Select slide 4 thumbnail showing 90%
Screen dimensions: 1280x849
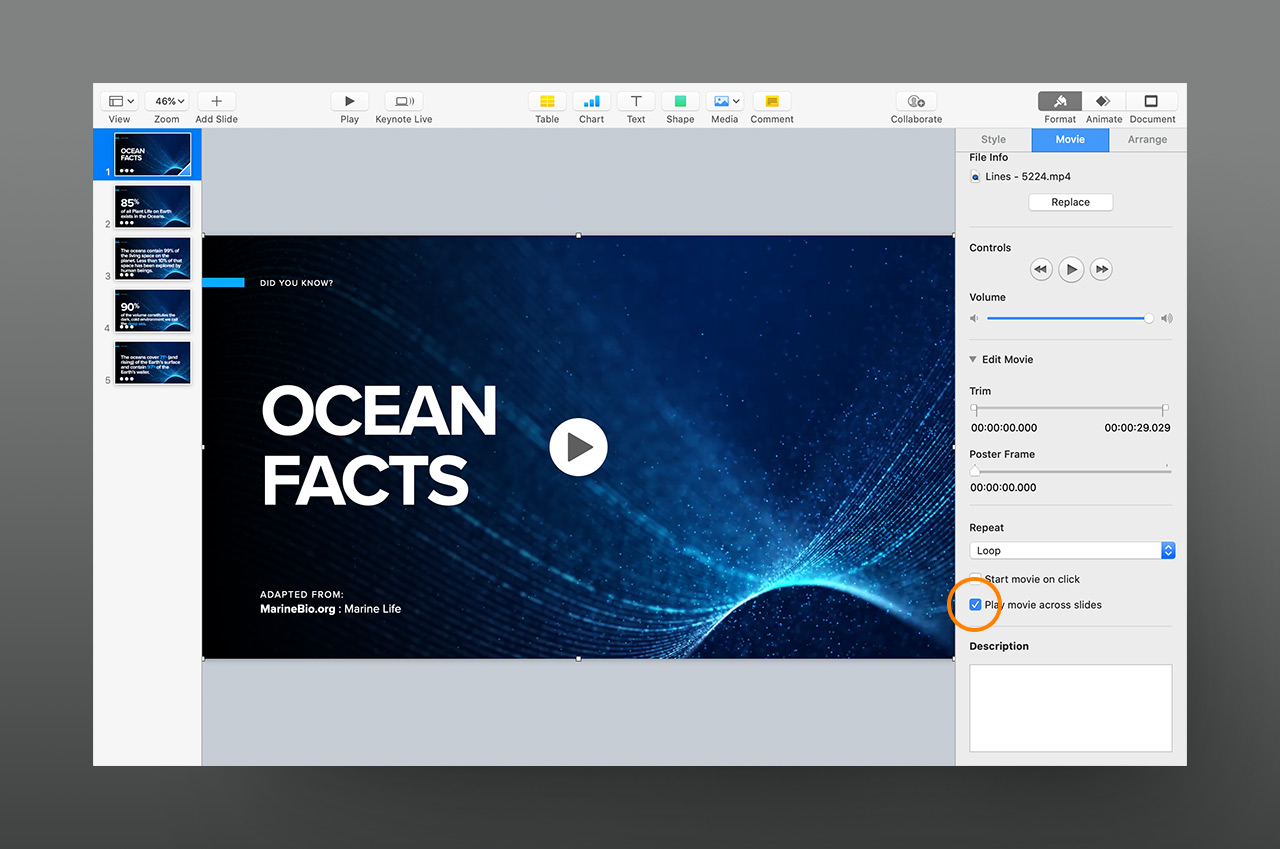click(152, 311)
